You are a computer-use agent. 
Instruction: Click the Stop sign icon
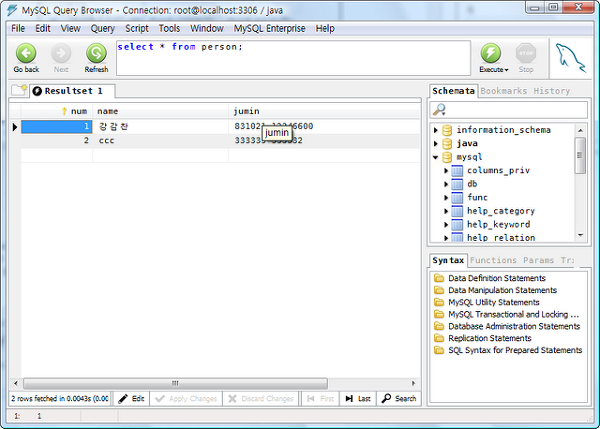coord(526,53)
